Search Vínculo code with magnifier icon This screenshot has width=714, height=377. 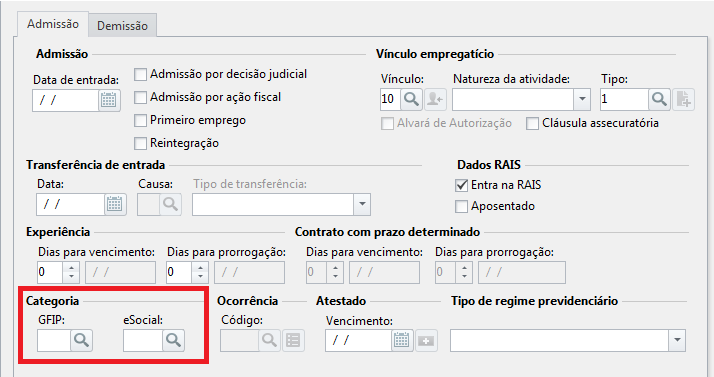click(x=411, y=99)
